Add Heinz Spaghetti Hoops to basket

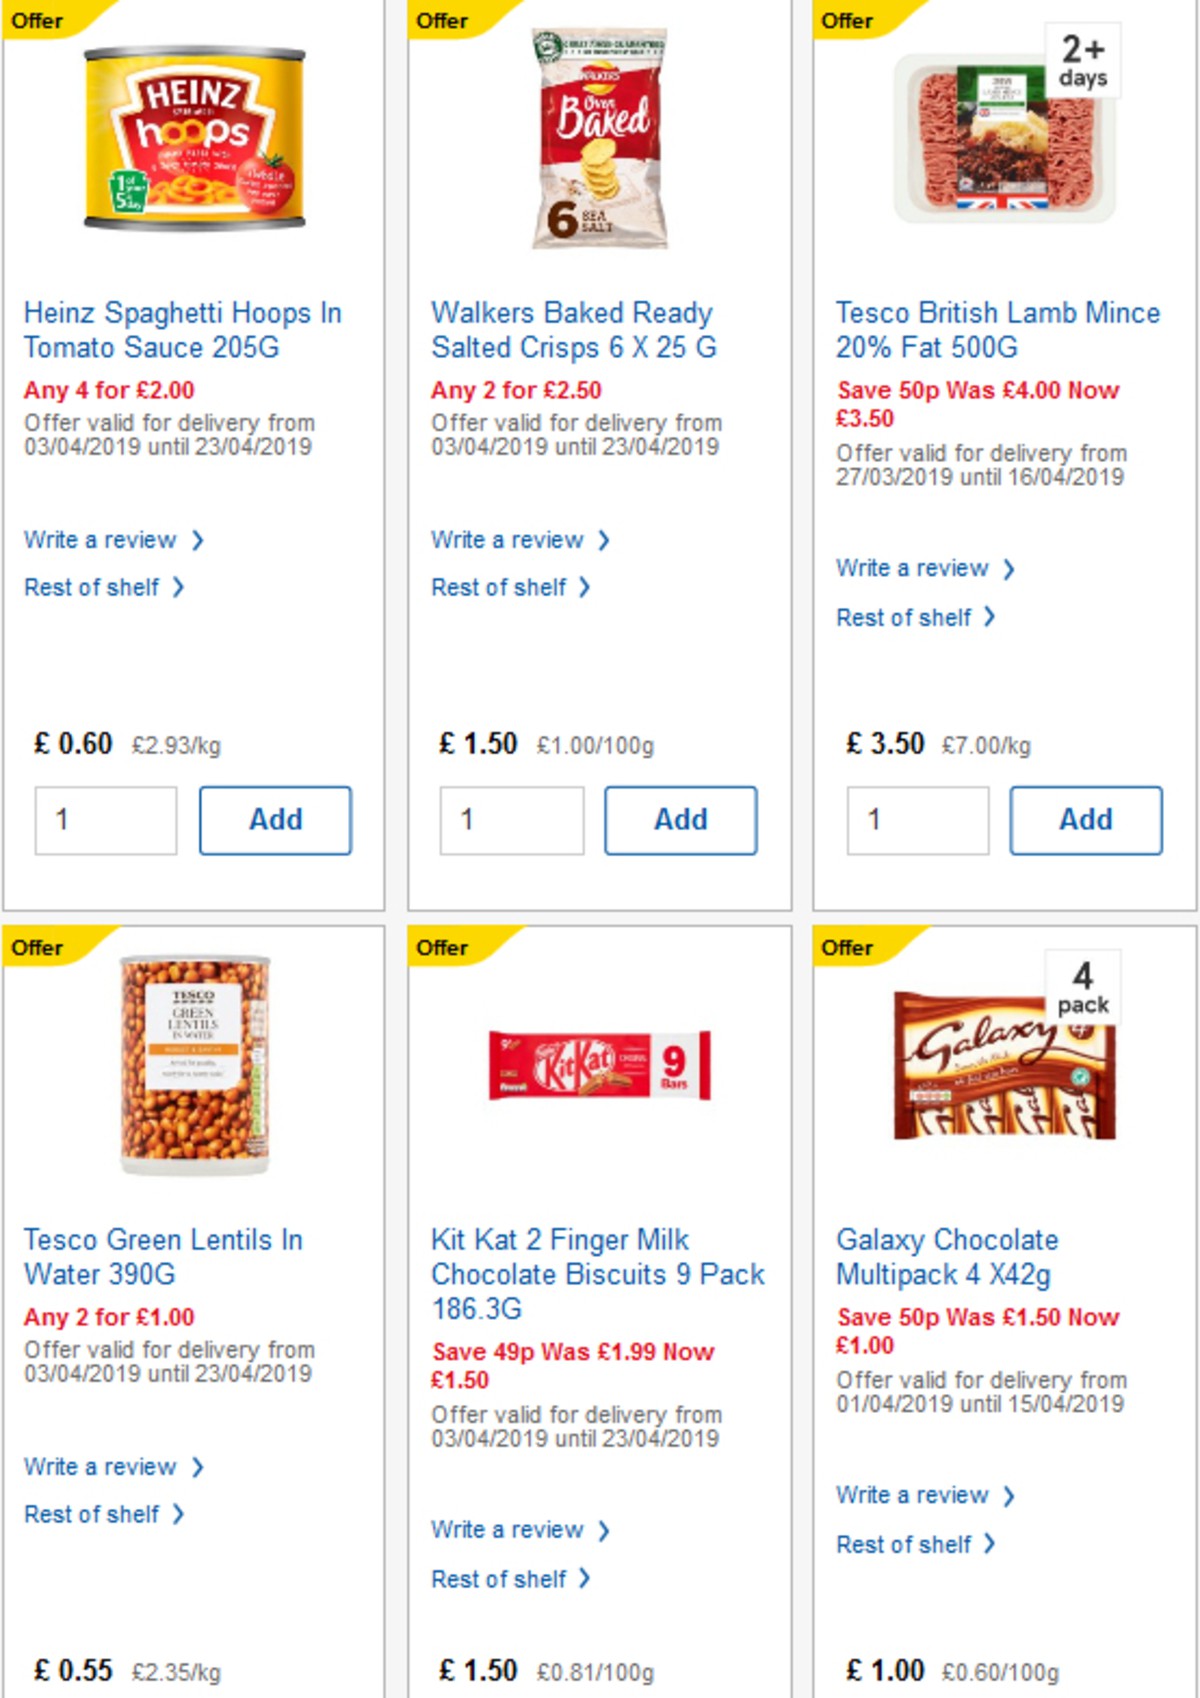[275, 819]
